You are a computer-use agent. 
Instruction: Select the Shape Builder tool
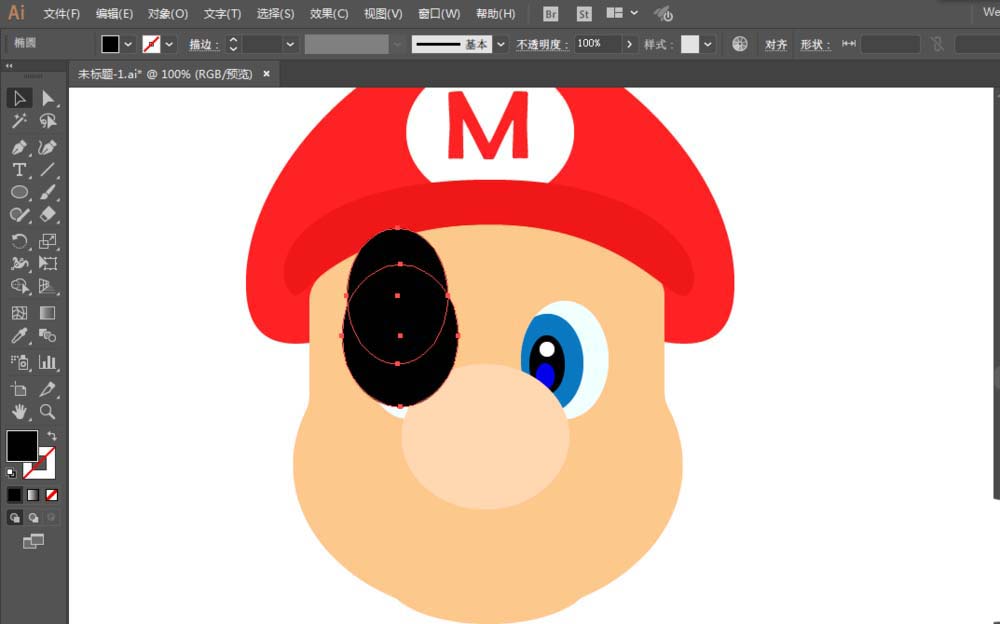19,286
